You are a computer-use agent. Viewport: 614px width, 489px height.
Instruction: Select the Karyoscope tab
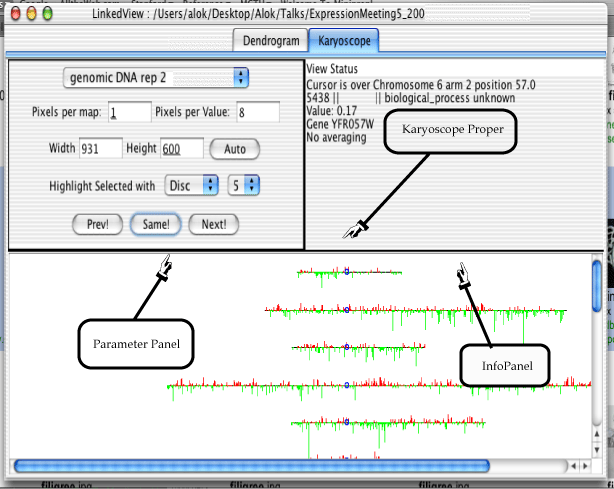click(344, 40)
